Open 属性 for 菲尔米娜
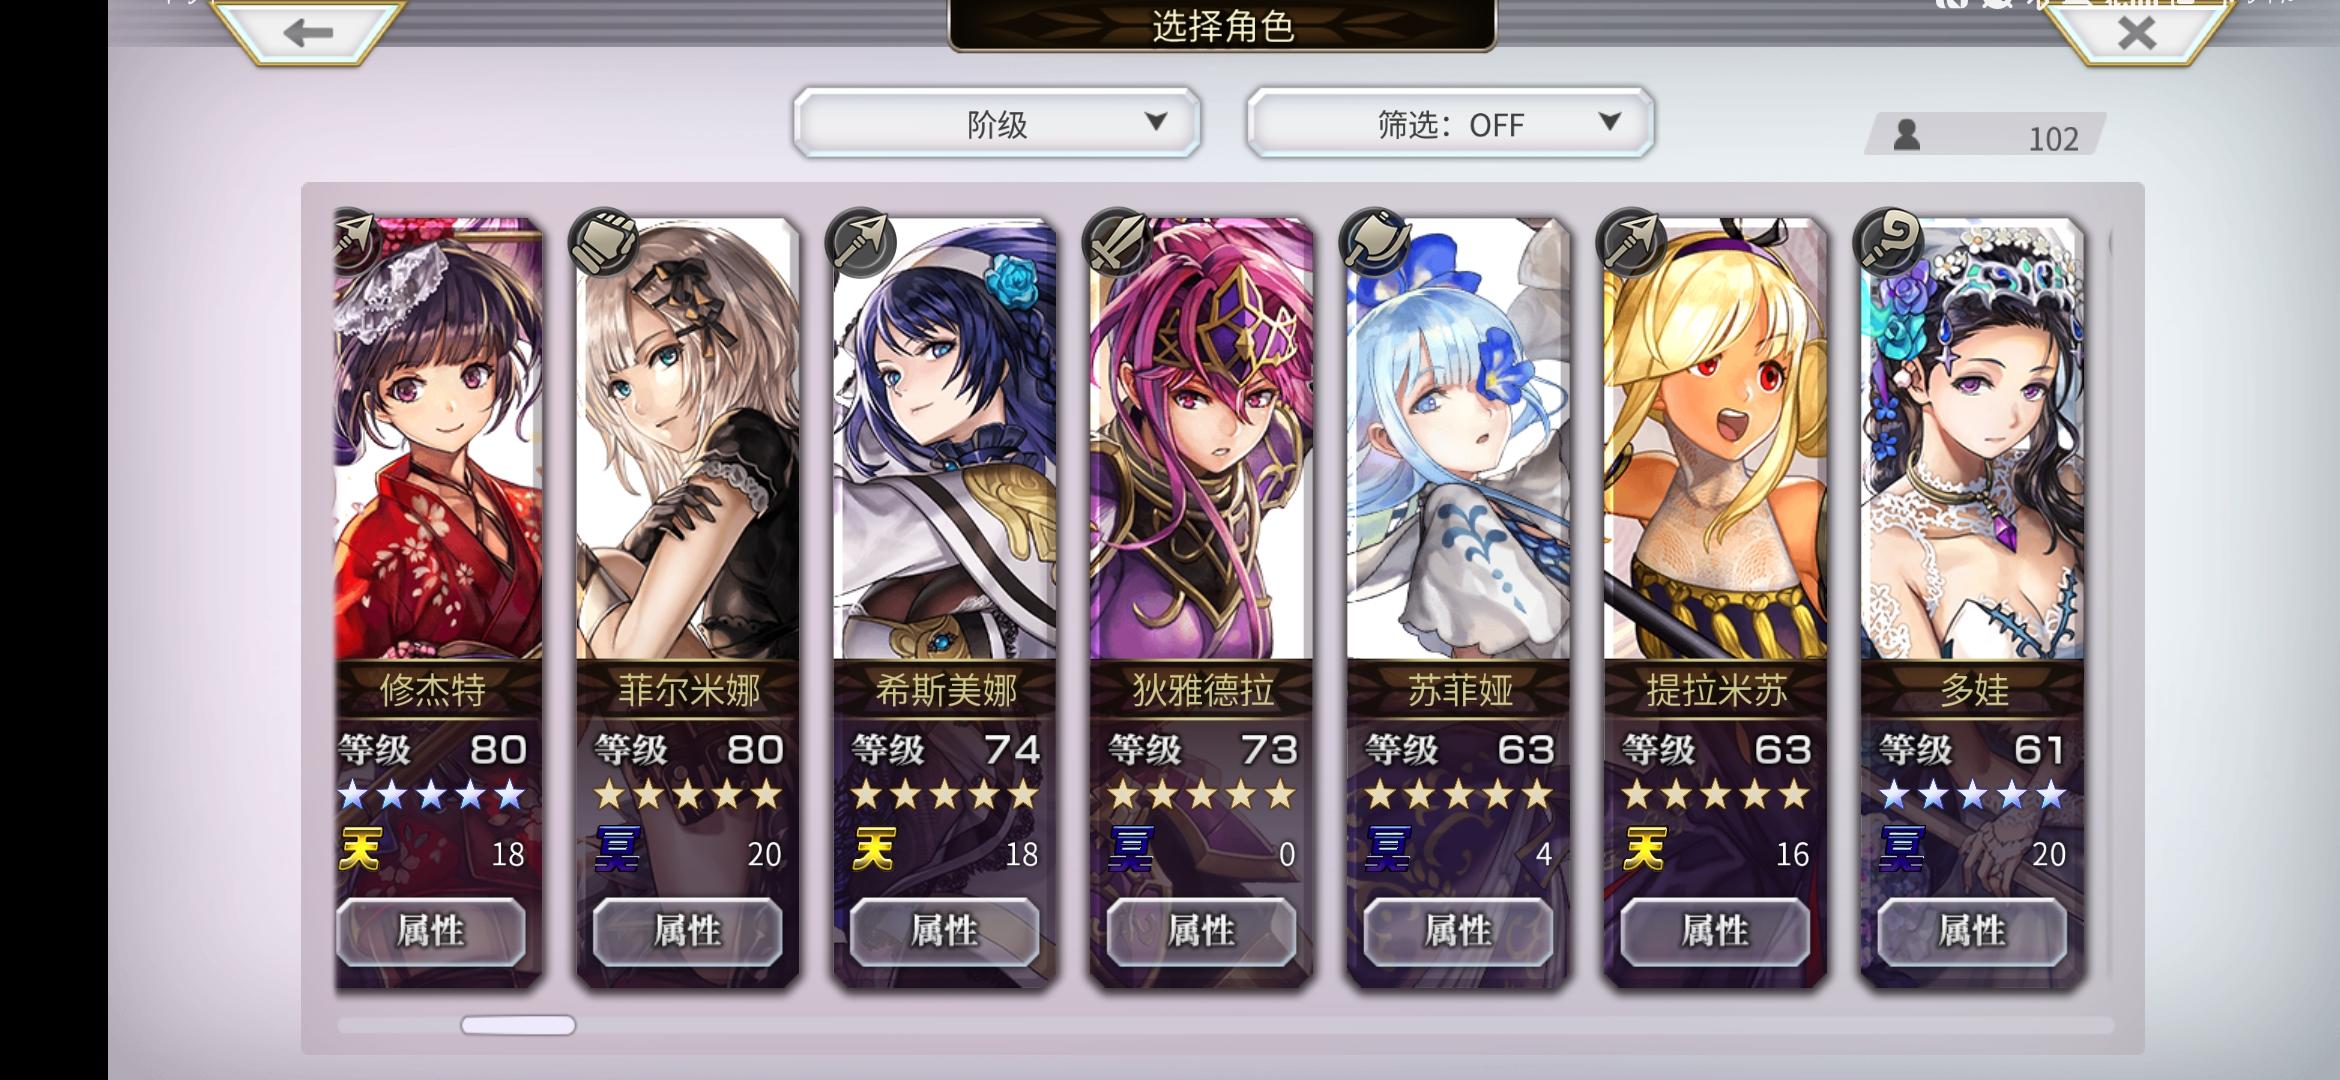This screenshot has width=2340, height=1080. (688, 931)
